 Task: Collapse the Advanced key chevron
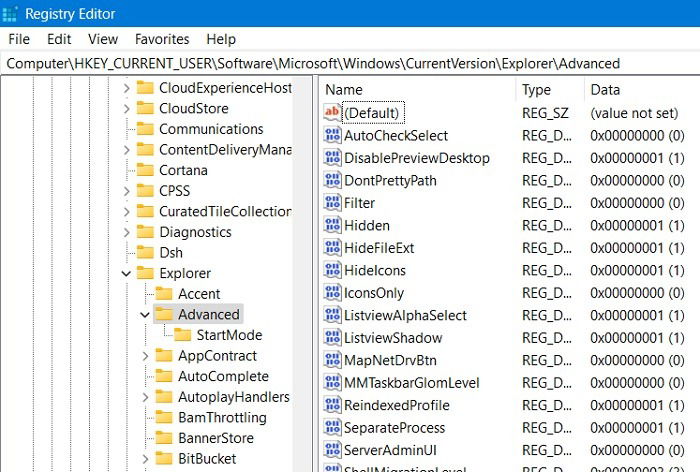click(x=145, y=315)
